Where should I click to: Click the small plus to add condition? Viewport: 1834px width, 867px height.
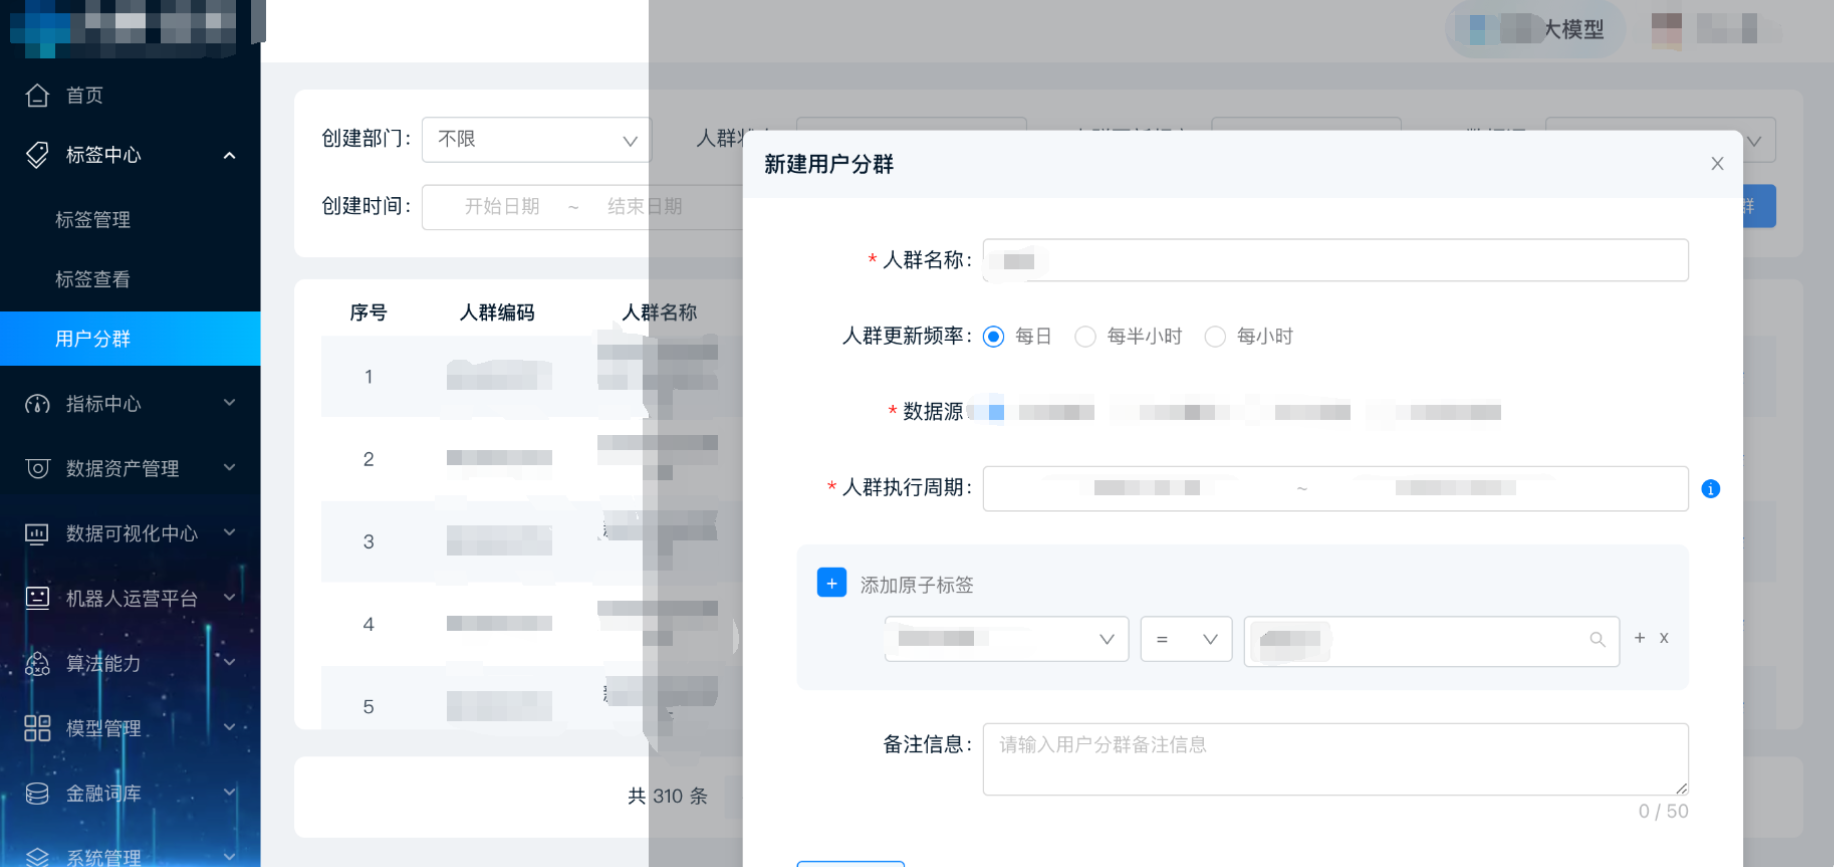(1639, 638)
